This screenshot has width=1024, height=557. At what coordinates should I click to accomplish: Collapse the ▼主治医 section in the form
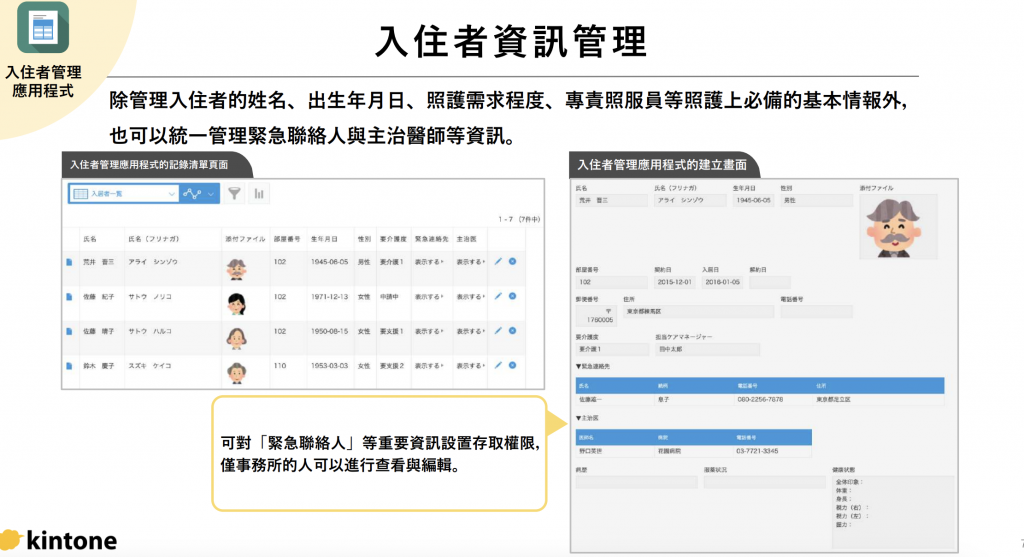586,418
